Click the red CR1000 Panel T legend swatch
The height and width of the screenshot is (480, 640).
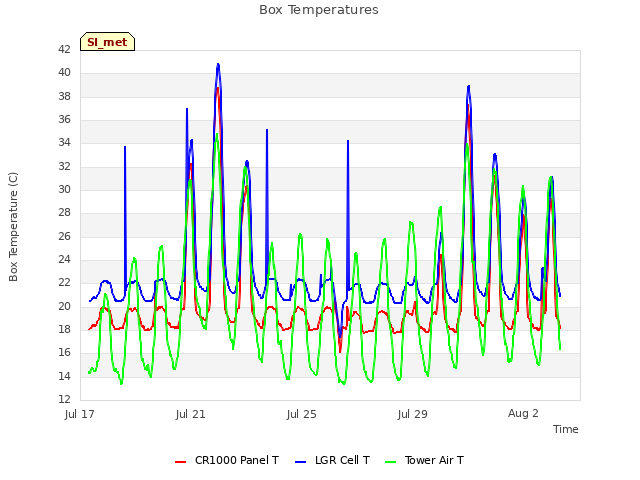(x=180, y=462)
